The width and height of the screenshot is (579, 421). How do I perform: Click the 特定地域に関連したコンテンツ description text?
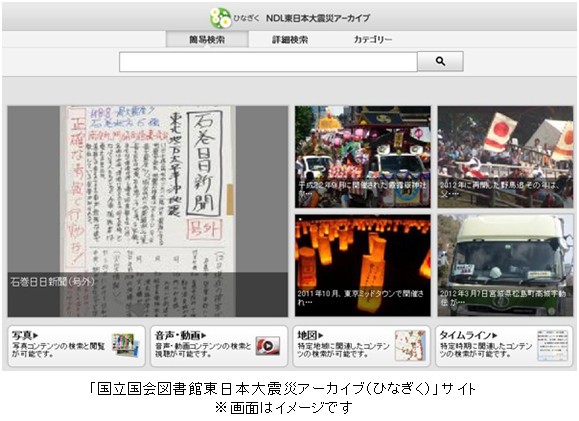(x=344, y=350)
